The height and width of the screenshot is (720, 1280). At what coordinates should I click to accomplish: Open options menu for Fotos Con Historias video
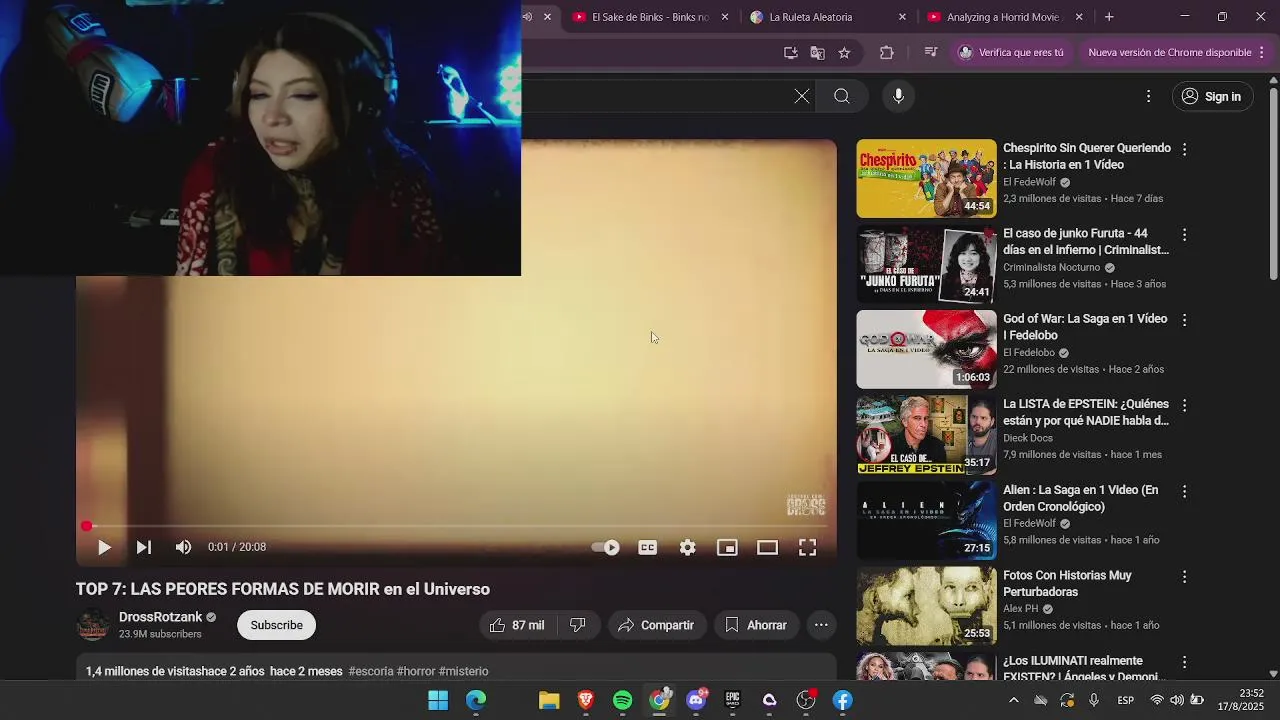coord(1184,576)
